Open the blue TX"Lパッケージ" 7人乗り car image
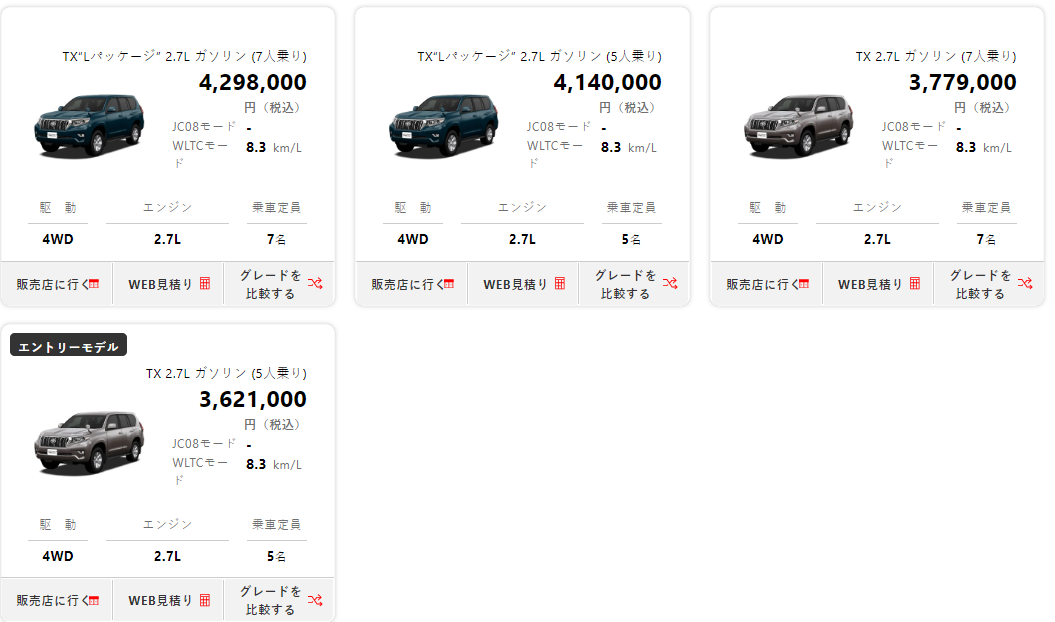 pos(89,124)
